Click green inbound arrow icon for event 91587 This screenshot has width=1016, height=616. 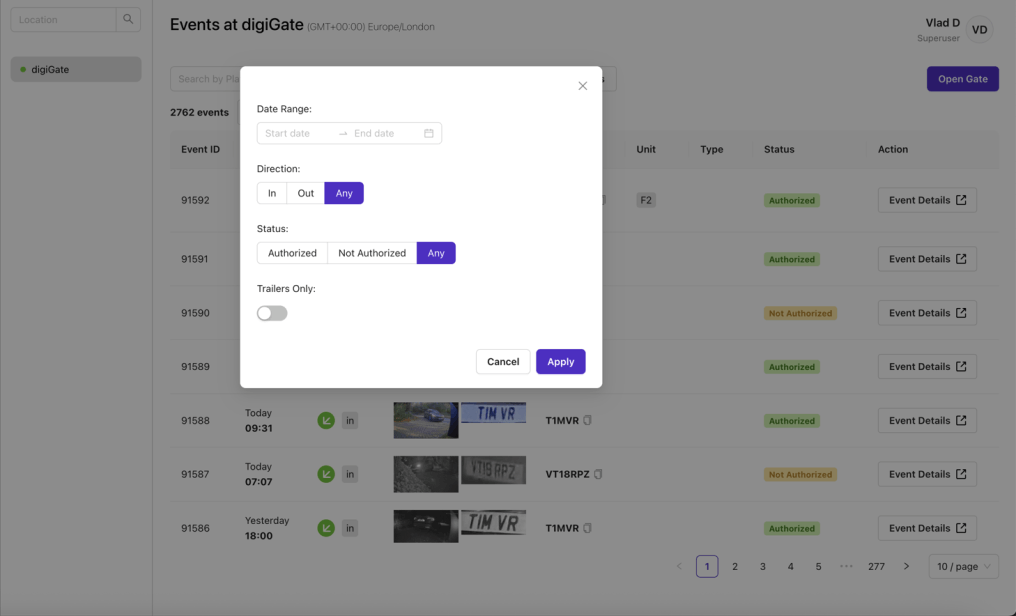pos(326,474)
